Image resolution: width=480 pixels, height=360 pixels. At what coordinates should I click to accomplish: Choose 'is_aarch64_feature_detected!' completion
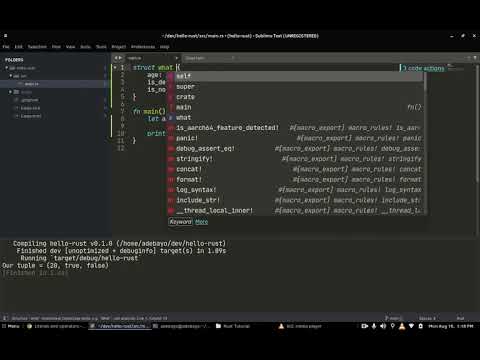296,128
